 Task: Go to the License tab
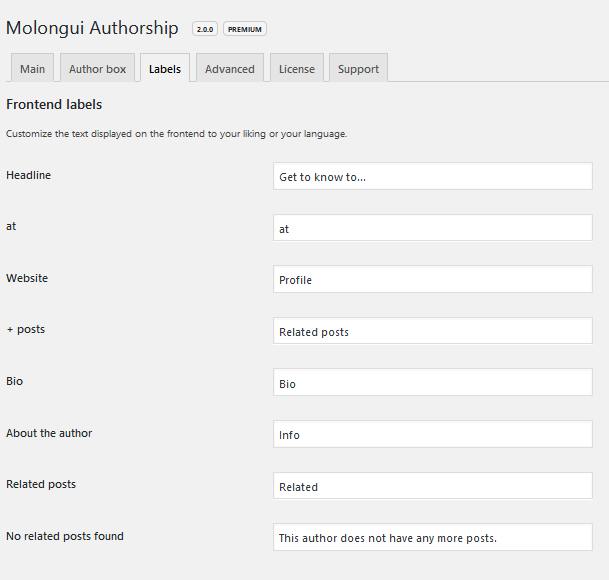coord(296,69)
